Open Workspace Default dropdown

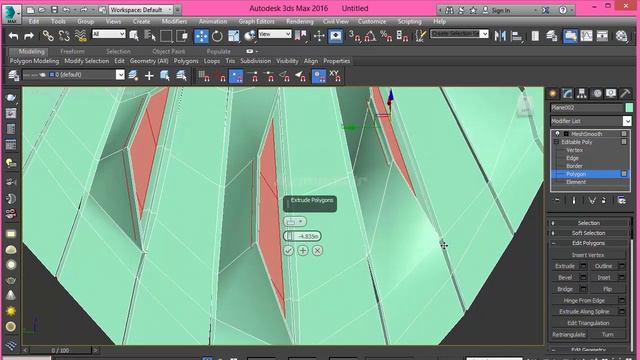[141, 9]
